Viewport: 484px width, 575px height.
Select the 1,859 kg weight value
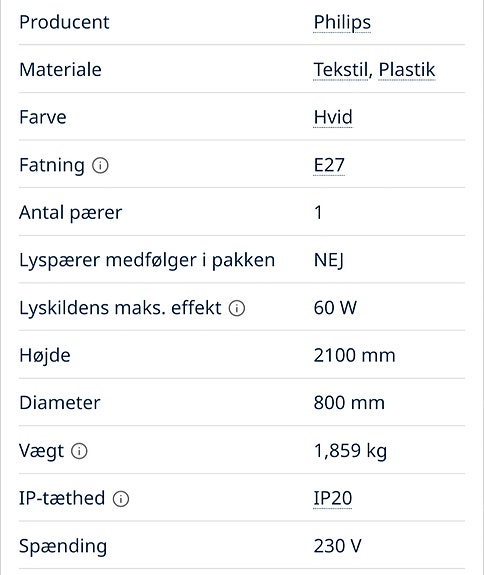click(350, 451)
